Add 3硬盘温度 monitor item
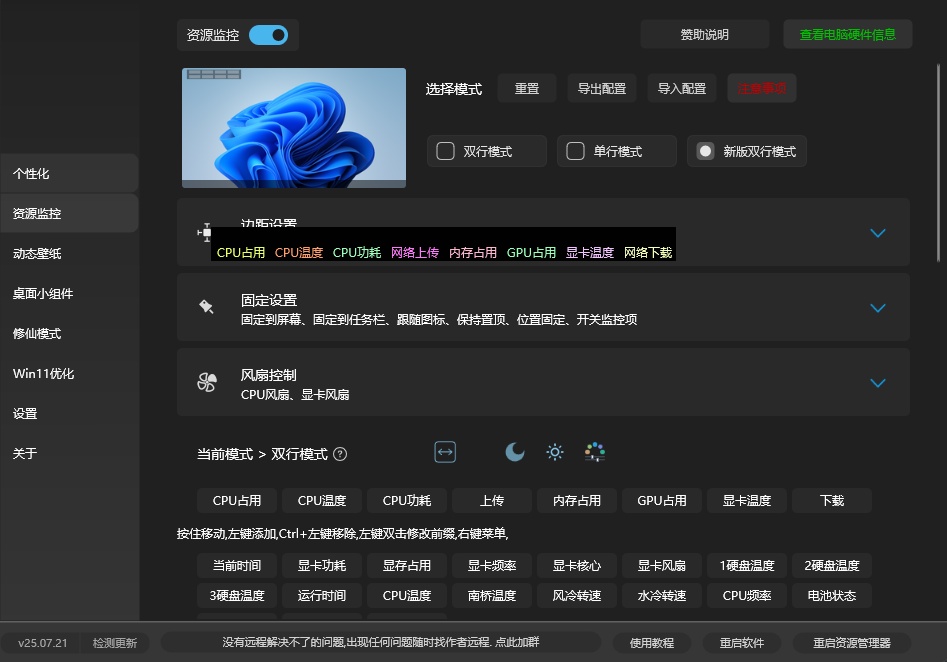Image resolution: width=947 pixels, height=662 pixels. click(237, 596)
